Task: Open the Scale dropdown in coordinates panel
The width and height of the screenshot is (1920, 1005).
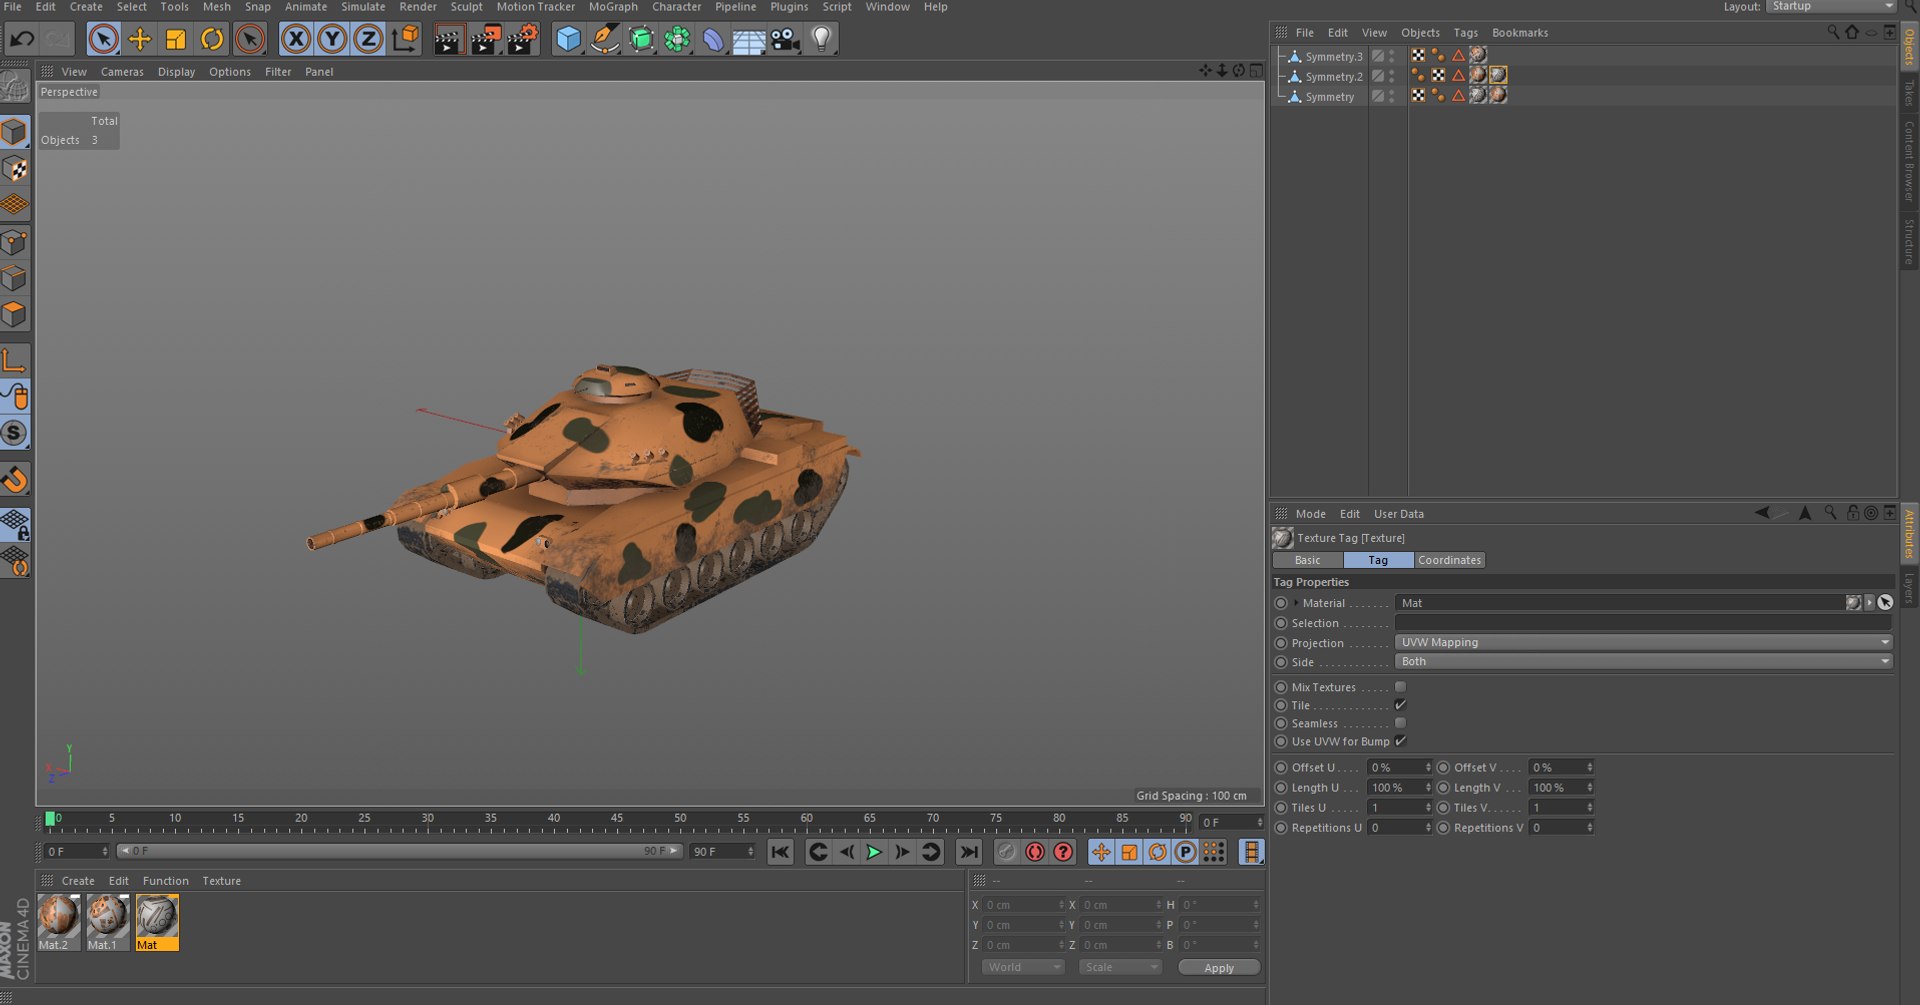Action: click(x=1120, y=967)
